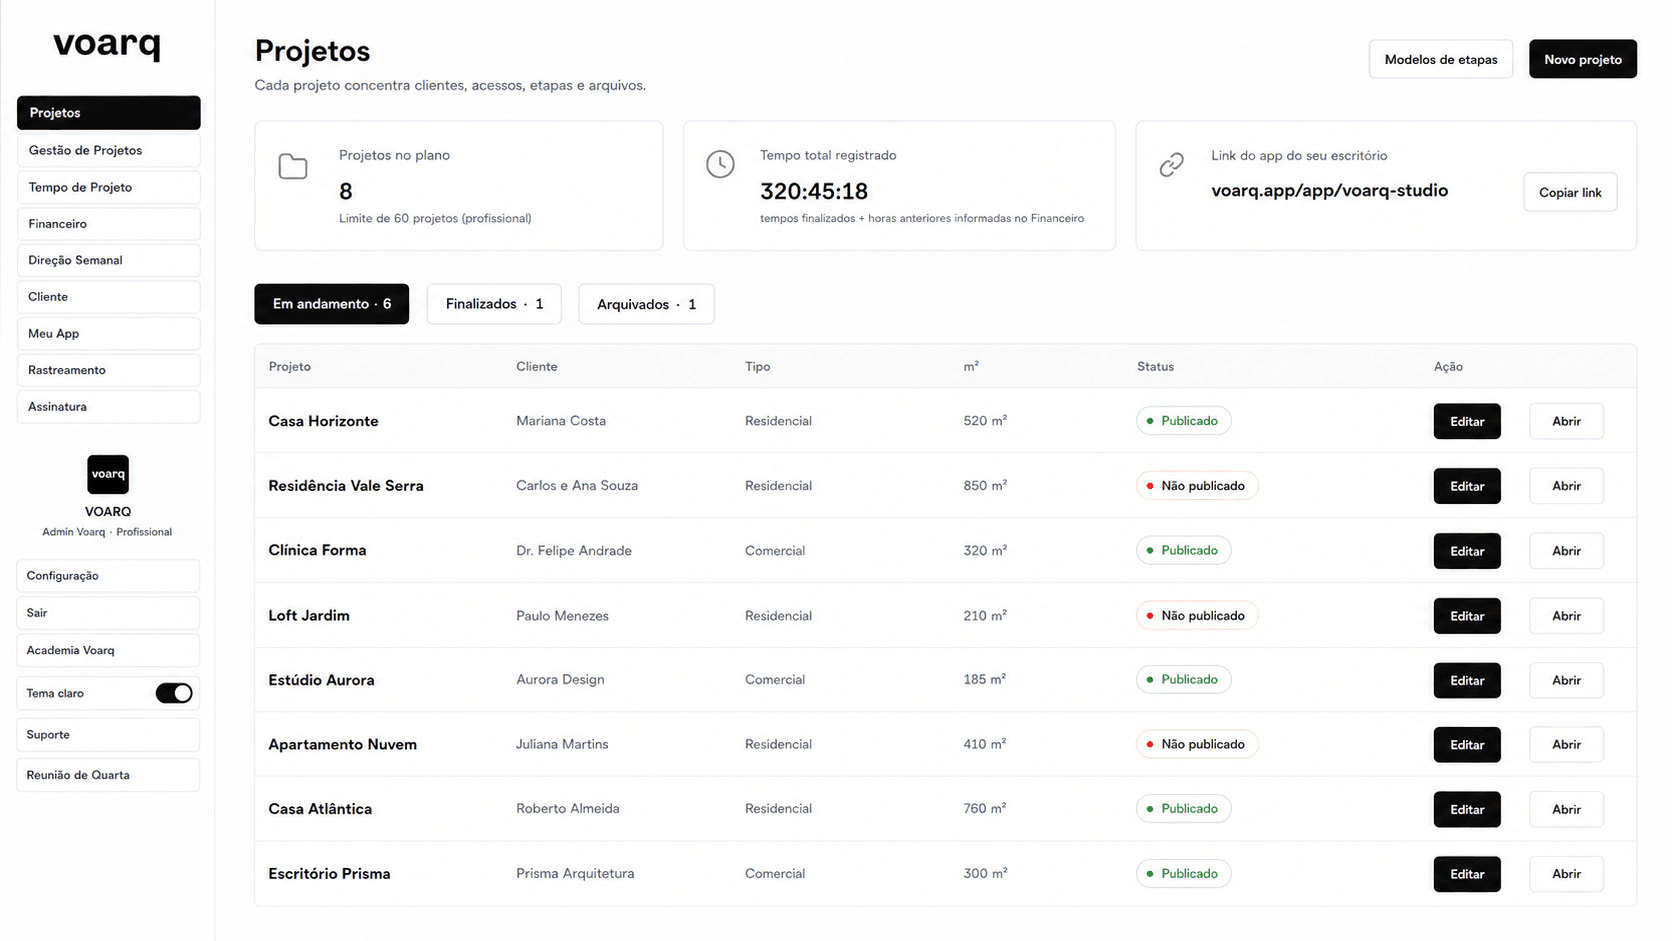Open the Escritório Prisma project with Abrir
Image resolution: width=1672 pixels, height=941 pixels.
point(1566,874)
